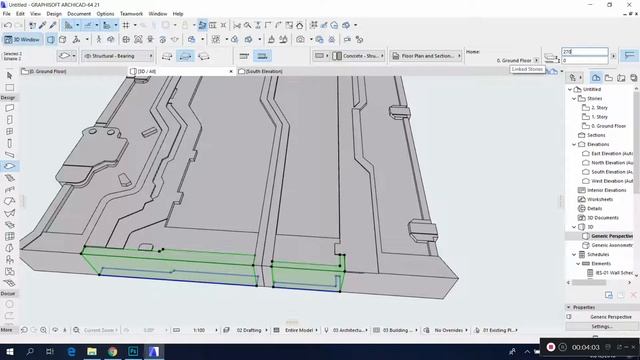Select the Morph tool in toolbox
The width and height of the screenshot is (640, 360).
9,248
